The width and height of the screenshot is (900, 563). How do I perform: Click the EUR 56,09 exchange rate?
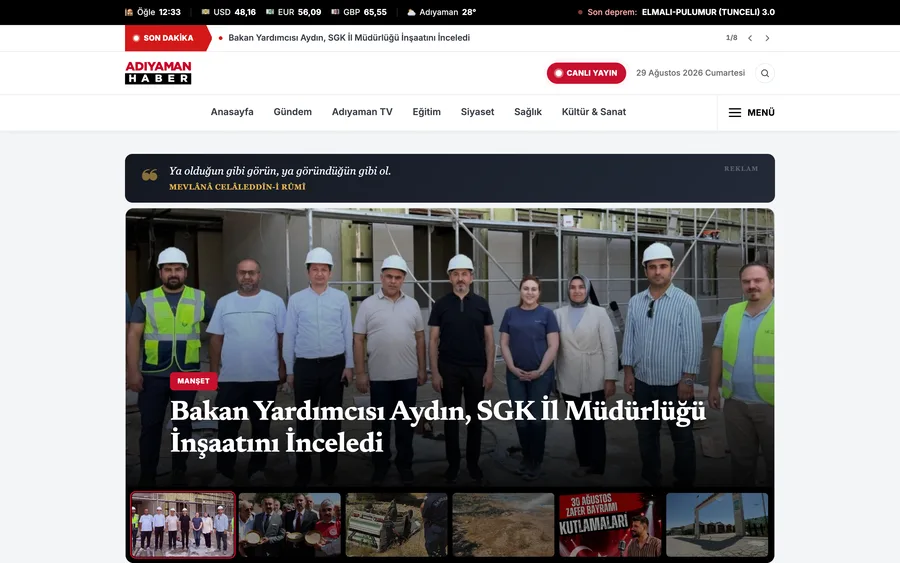tap(293, 12)
